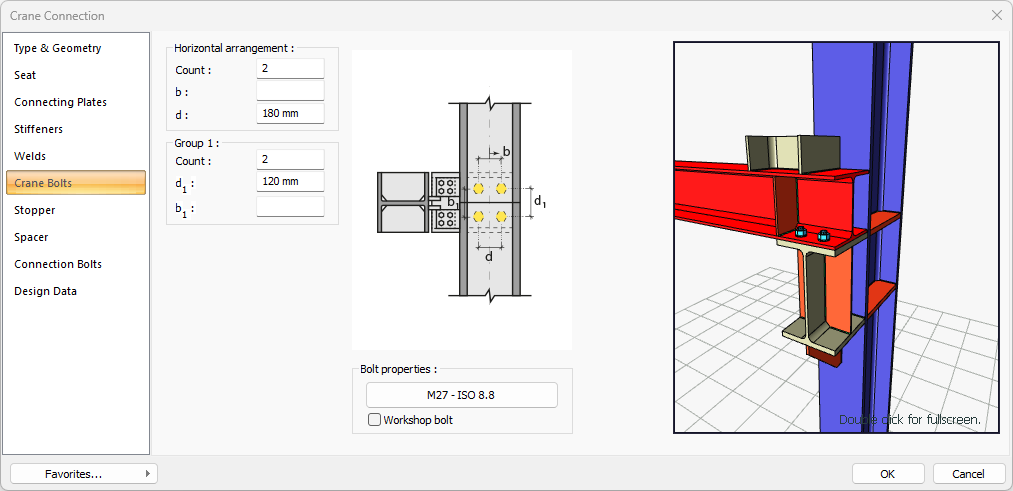Image resolution: width=1013 pixels, height=491 pixels.
Task: Click the empty horizontal b field
Action: coord(290,91)
